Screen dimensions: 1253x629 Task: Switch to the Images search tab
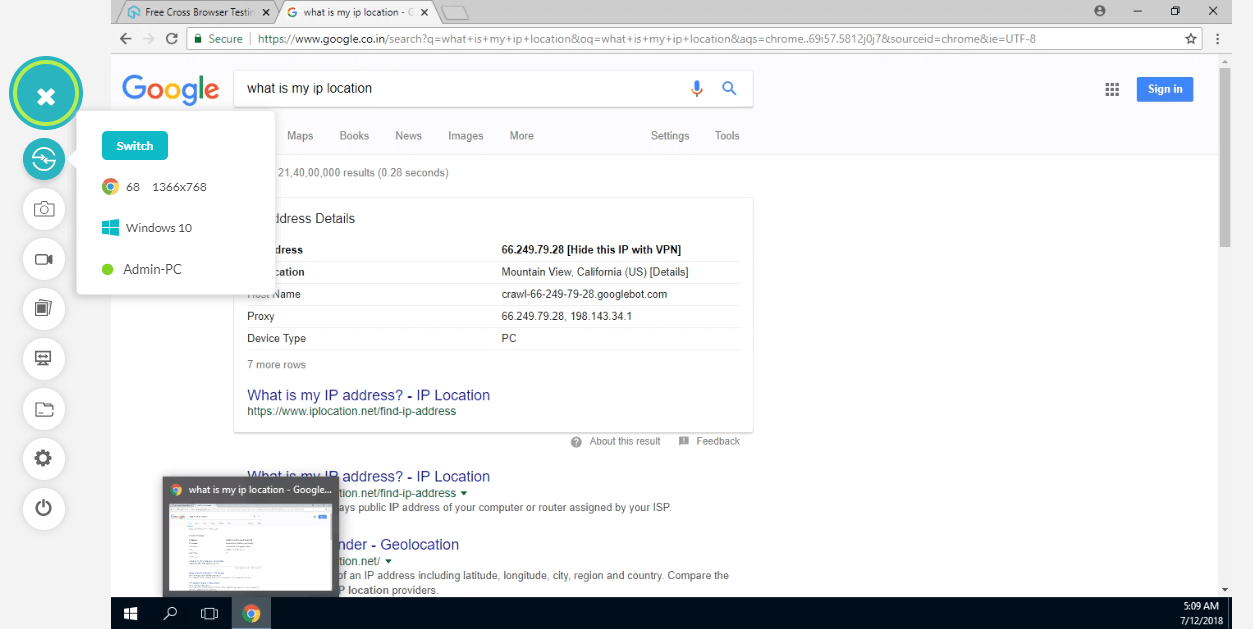[x=465, y=135]
